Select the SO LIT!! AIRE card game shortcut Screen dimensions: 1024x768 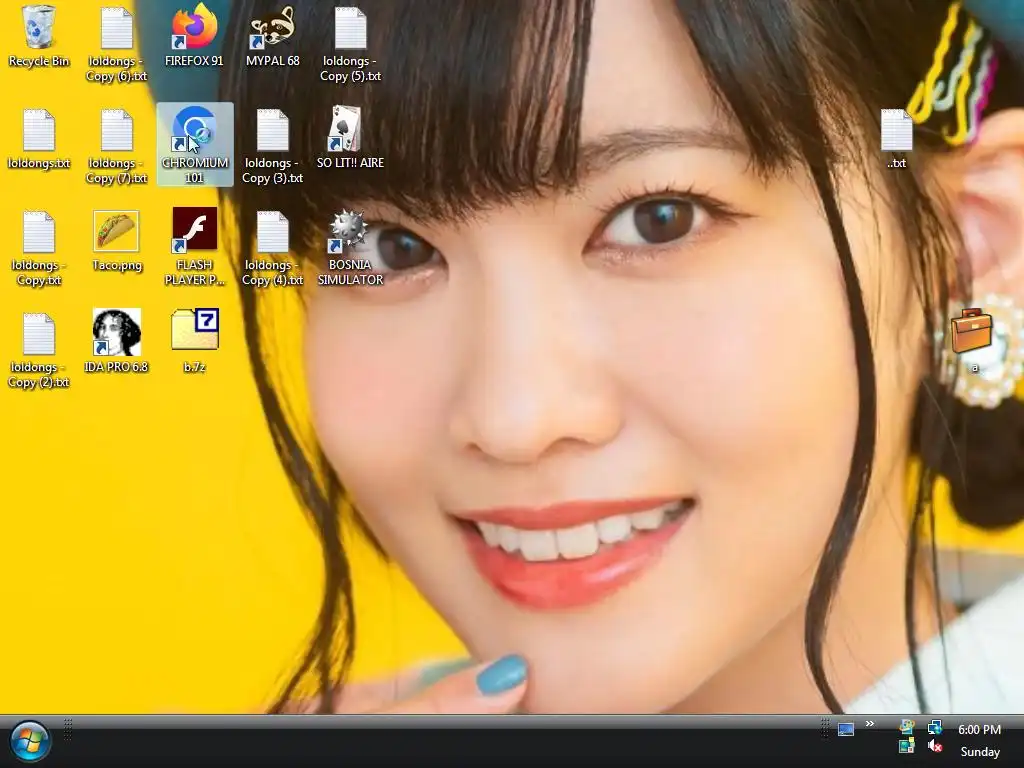pos(350,138)
